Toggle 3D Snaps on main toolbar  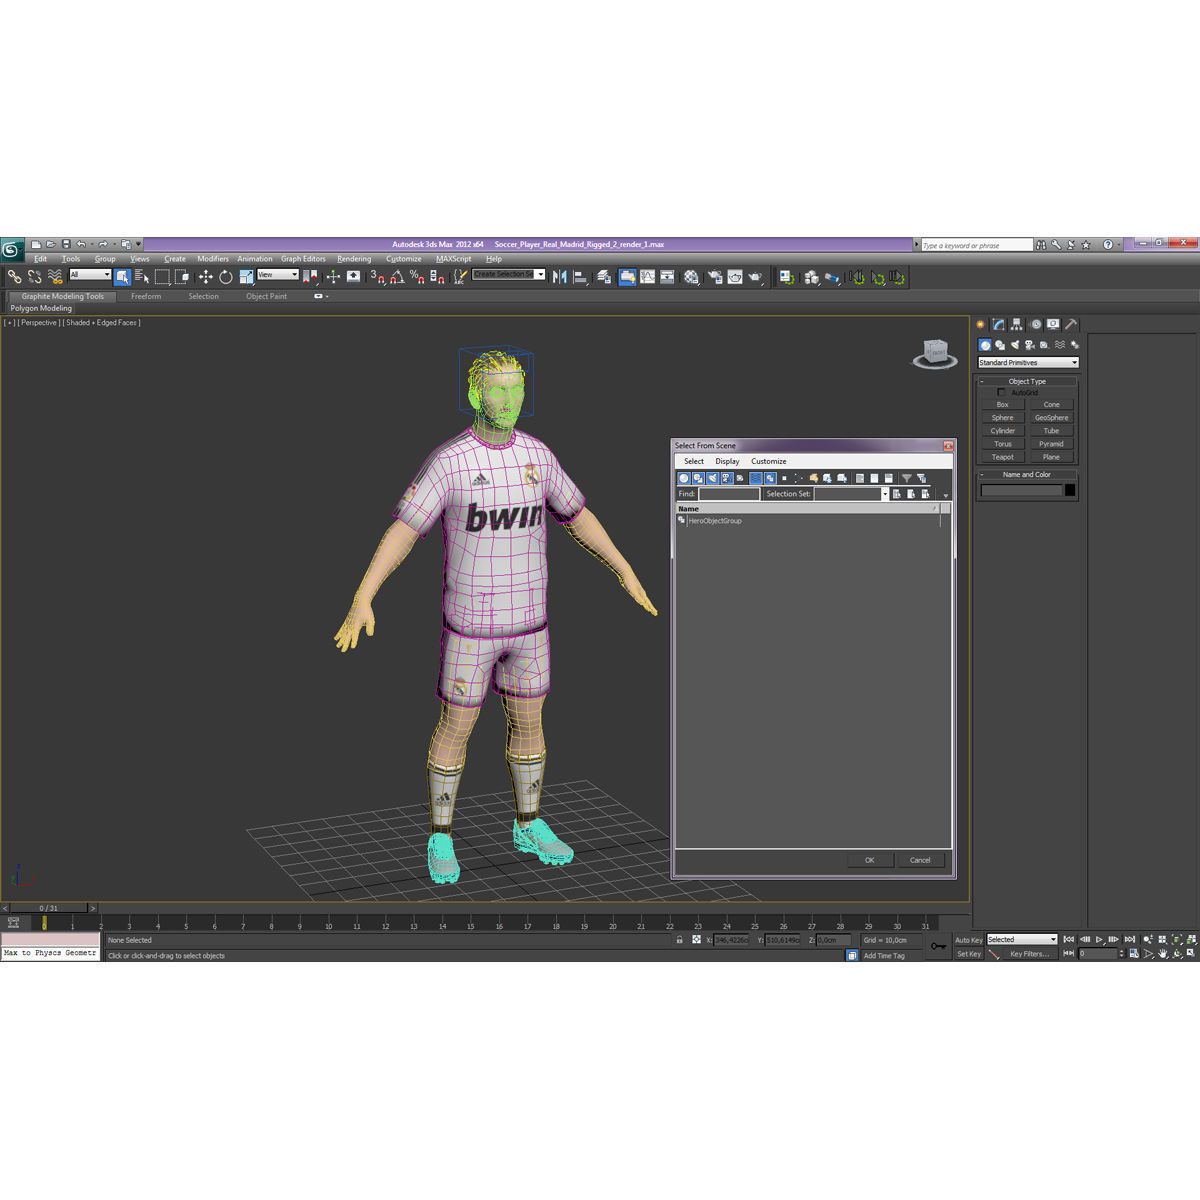[x=377, y=277]
